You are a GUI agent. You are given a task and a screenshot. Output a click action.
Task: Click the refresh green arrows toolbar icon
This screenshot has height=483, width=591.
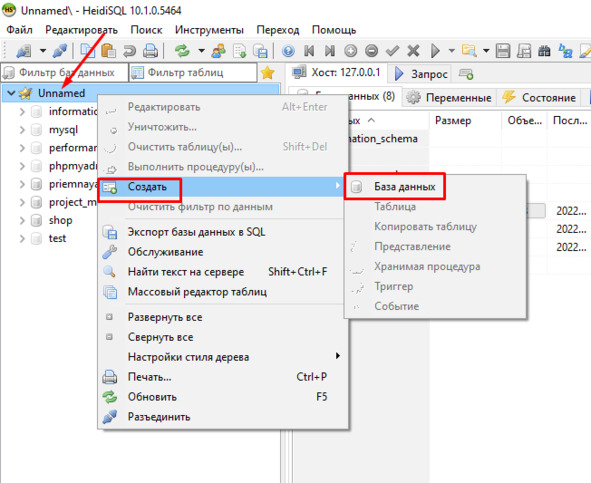point(182,51)
